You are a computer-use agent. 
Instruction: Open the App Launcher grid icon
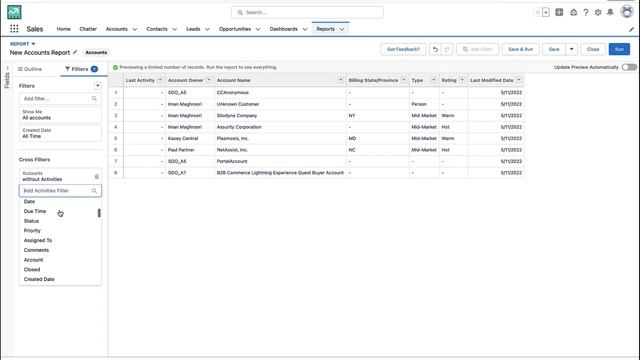[14, 29]
